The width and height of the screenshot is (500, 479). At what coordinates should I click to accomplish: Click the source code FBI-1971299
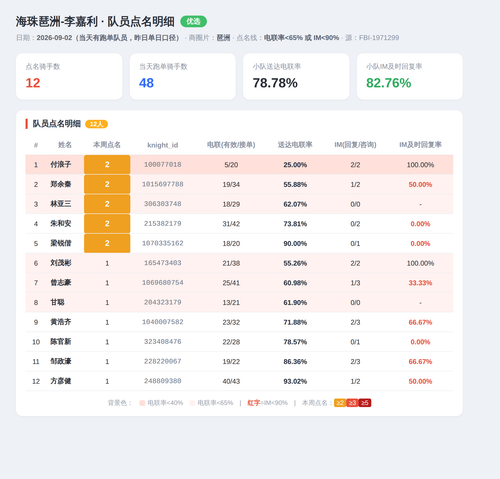[379, 38]
